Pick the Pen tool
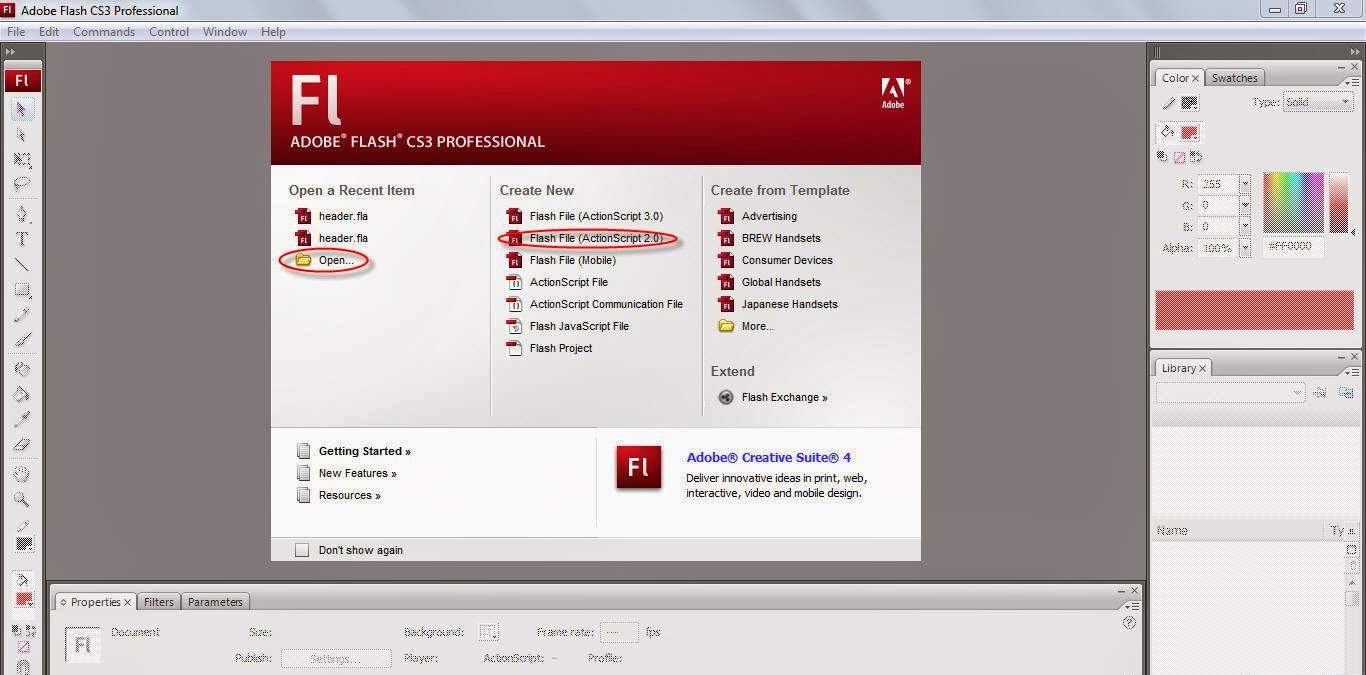1366x675 pixels. click(x=22, y=212)
